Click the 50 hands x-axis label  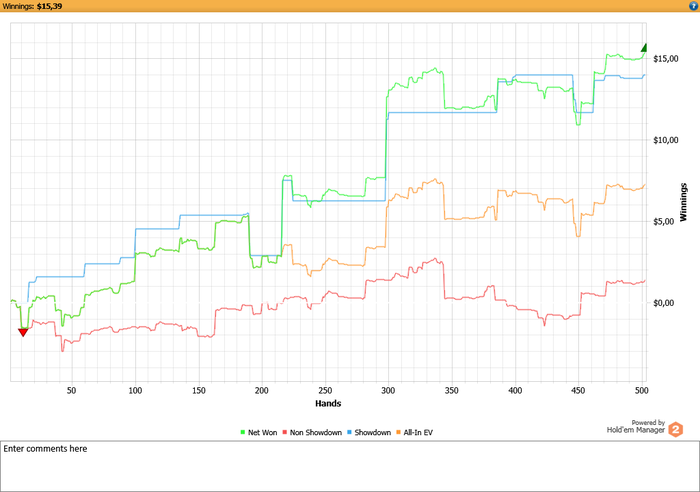coord(71,391)
